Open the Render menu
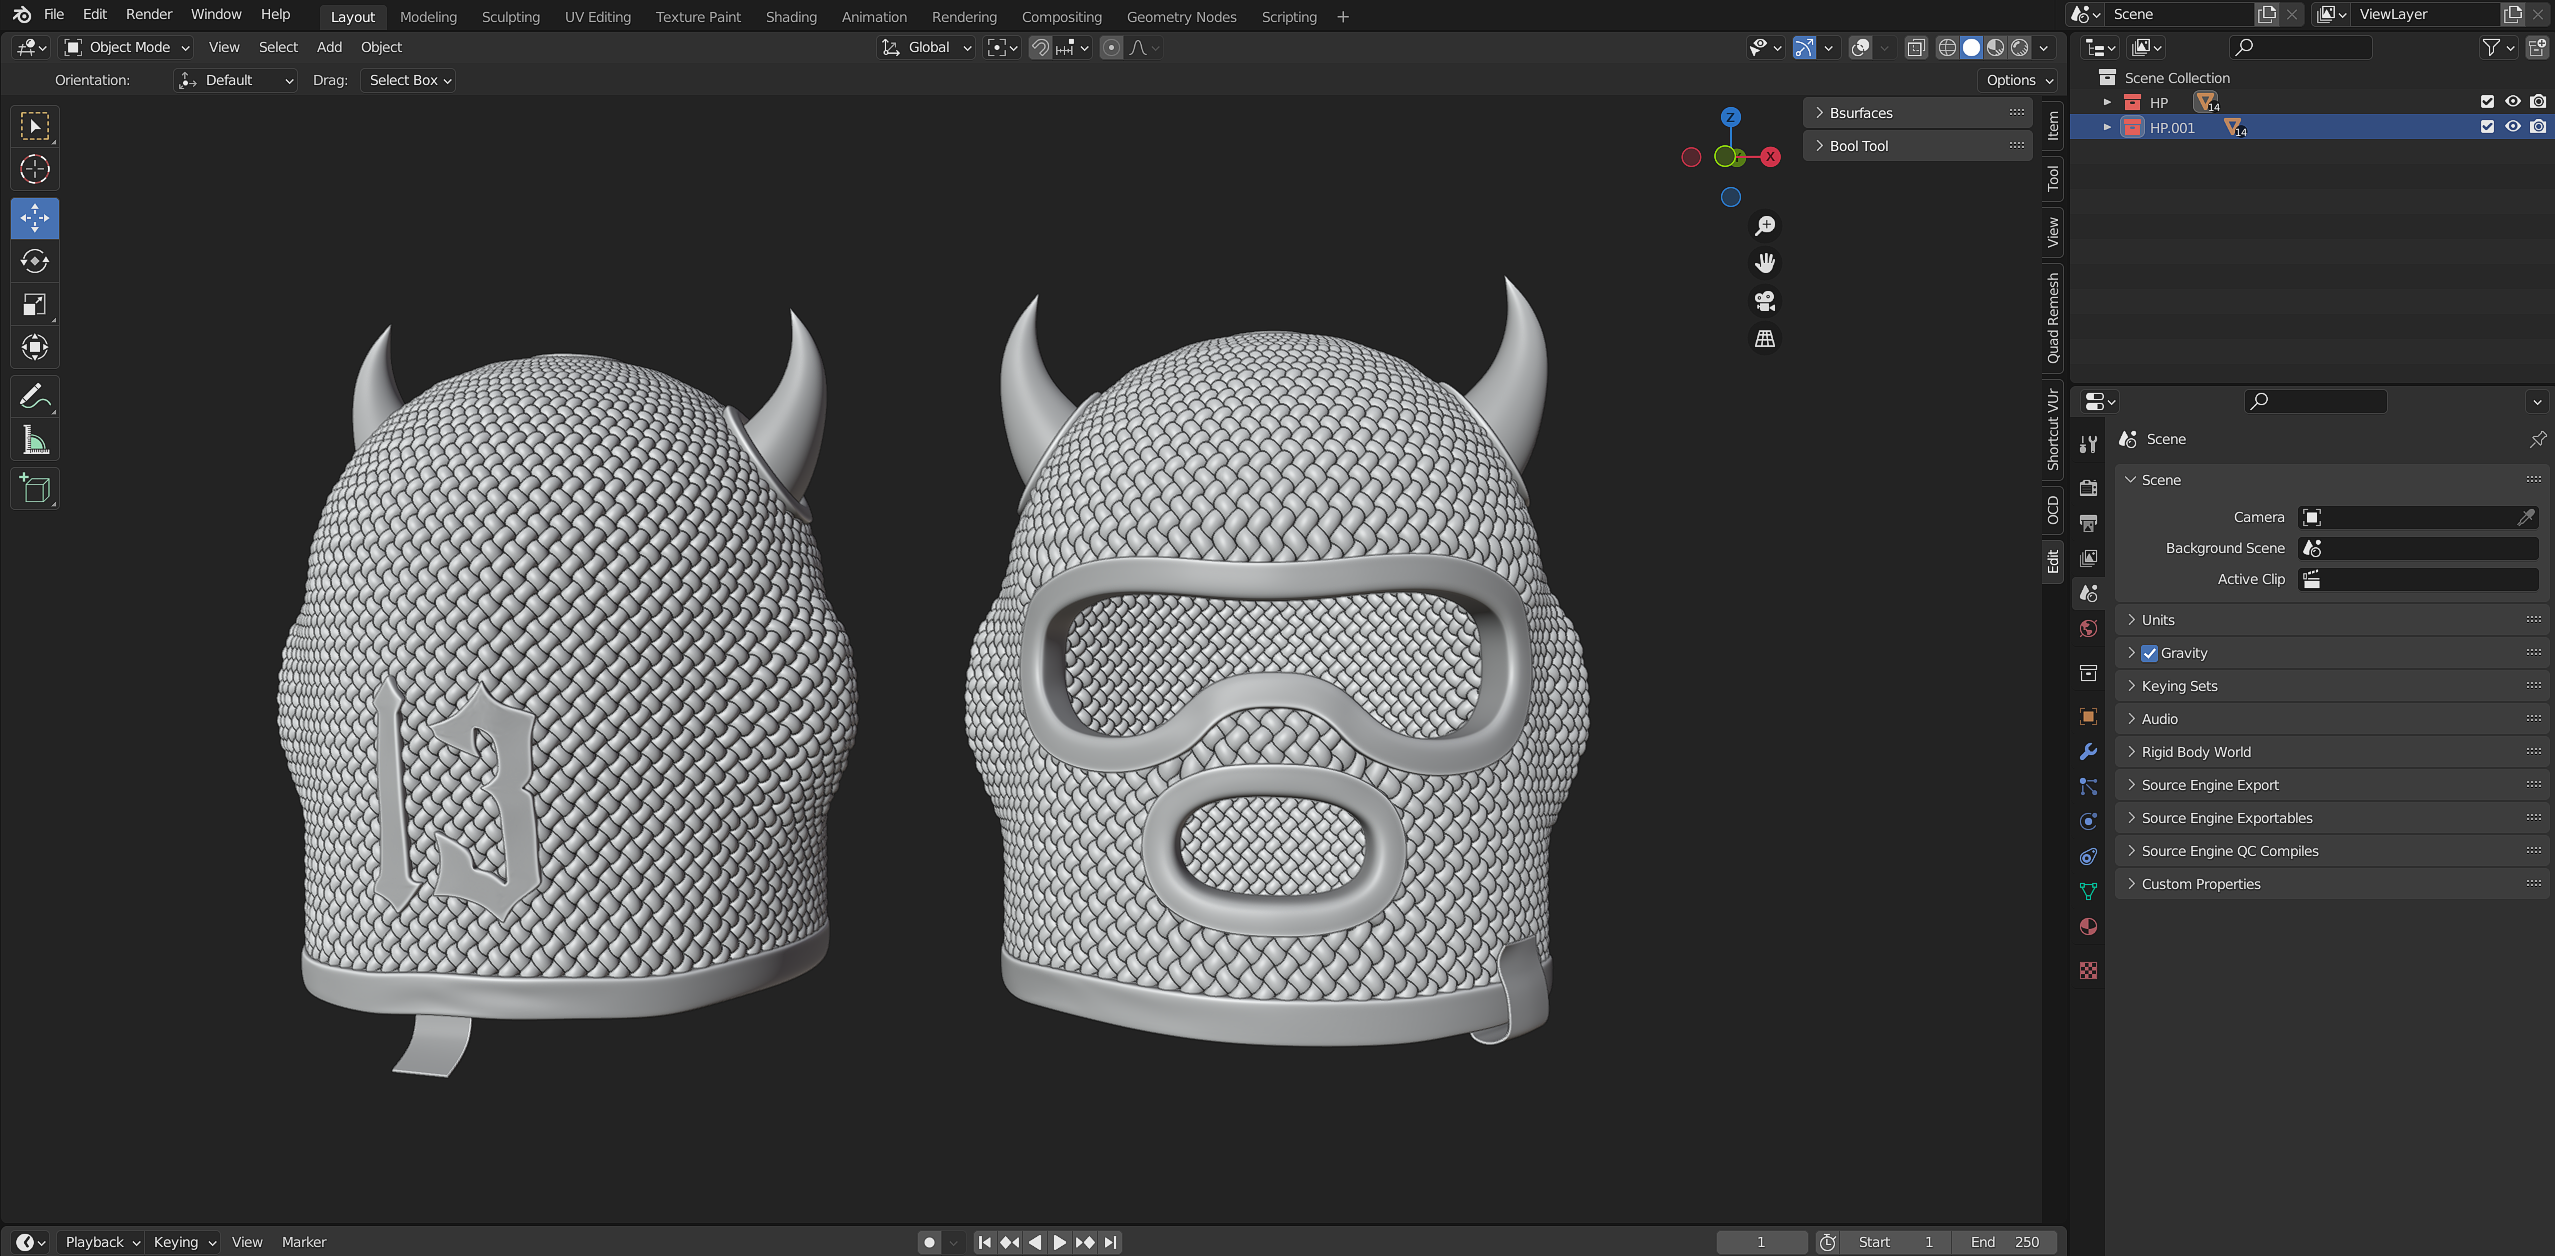Image resolution: width=2555 pixels, height=1256 pixels. 149,14
